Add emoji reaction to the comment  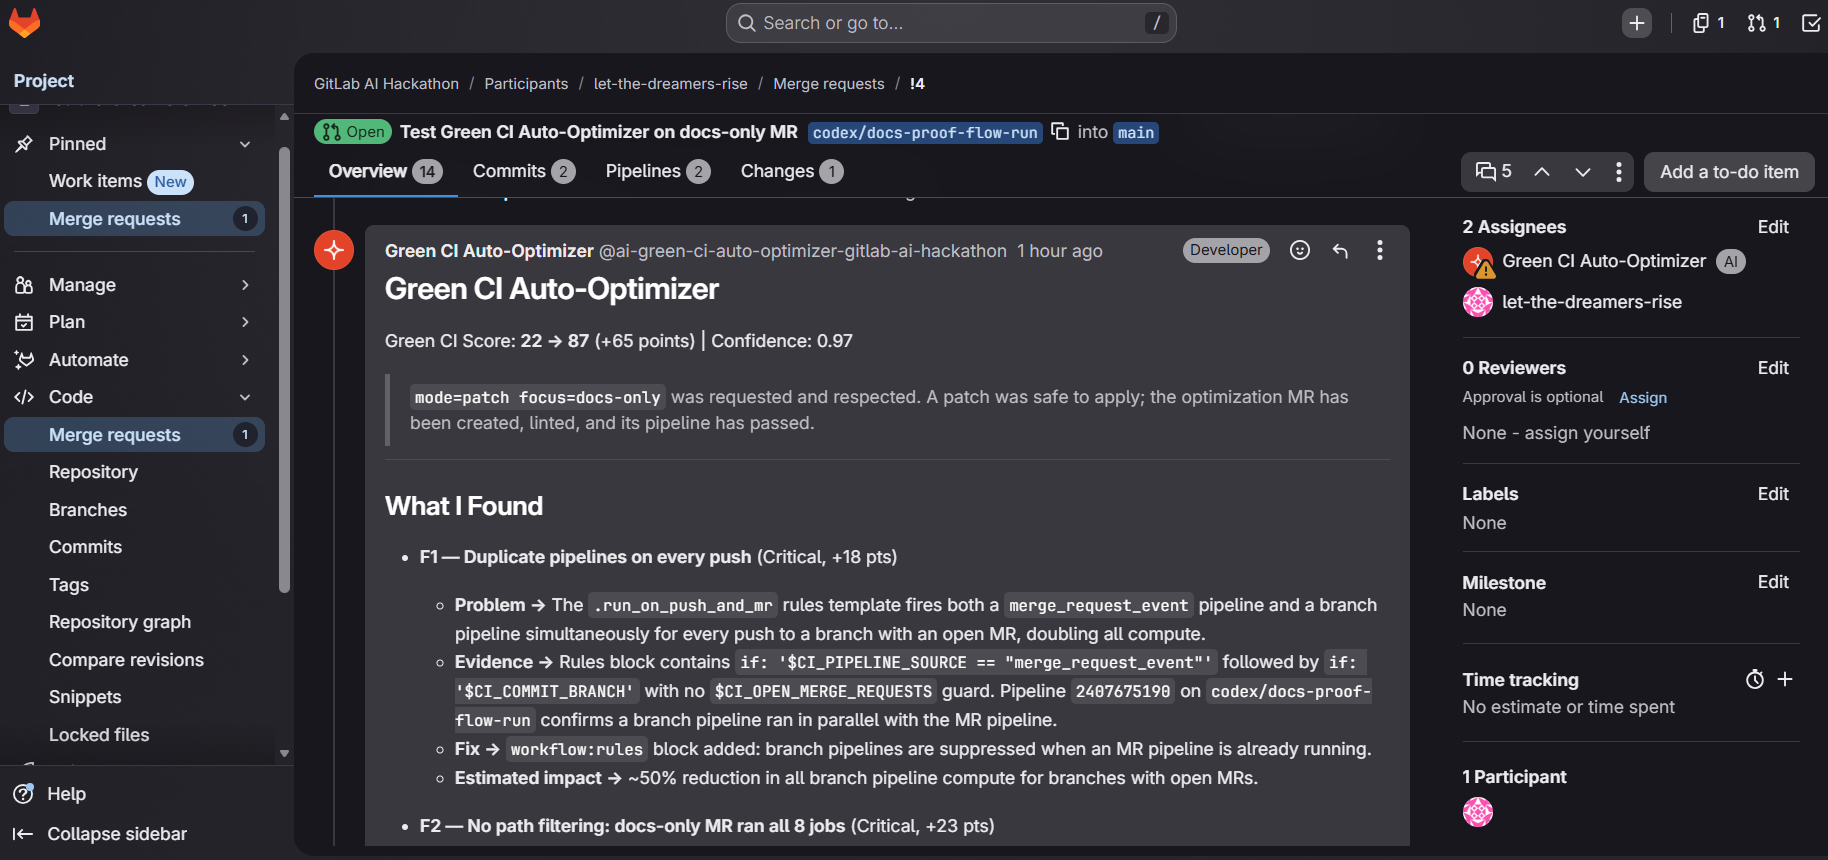pyautogui.click(x=1300, y=250)
